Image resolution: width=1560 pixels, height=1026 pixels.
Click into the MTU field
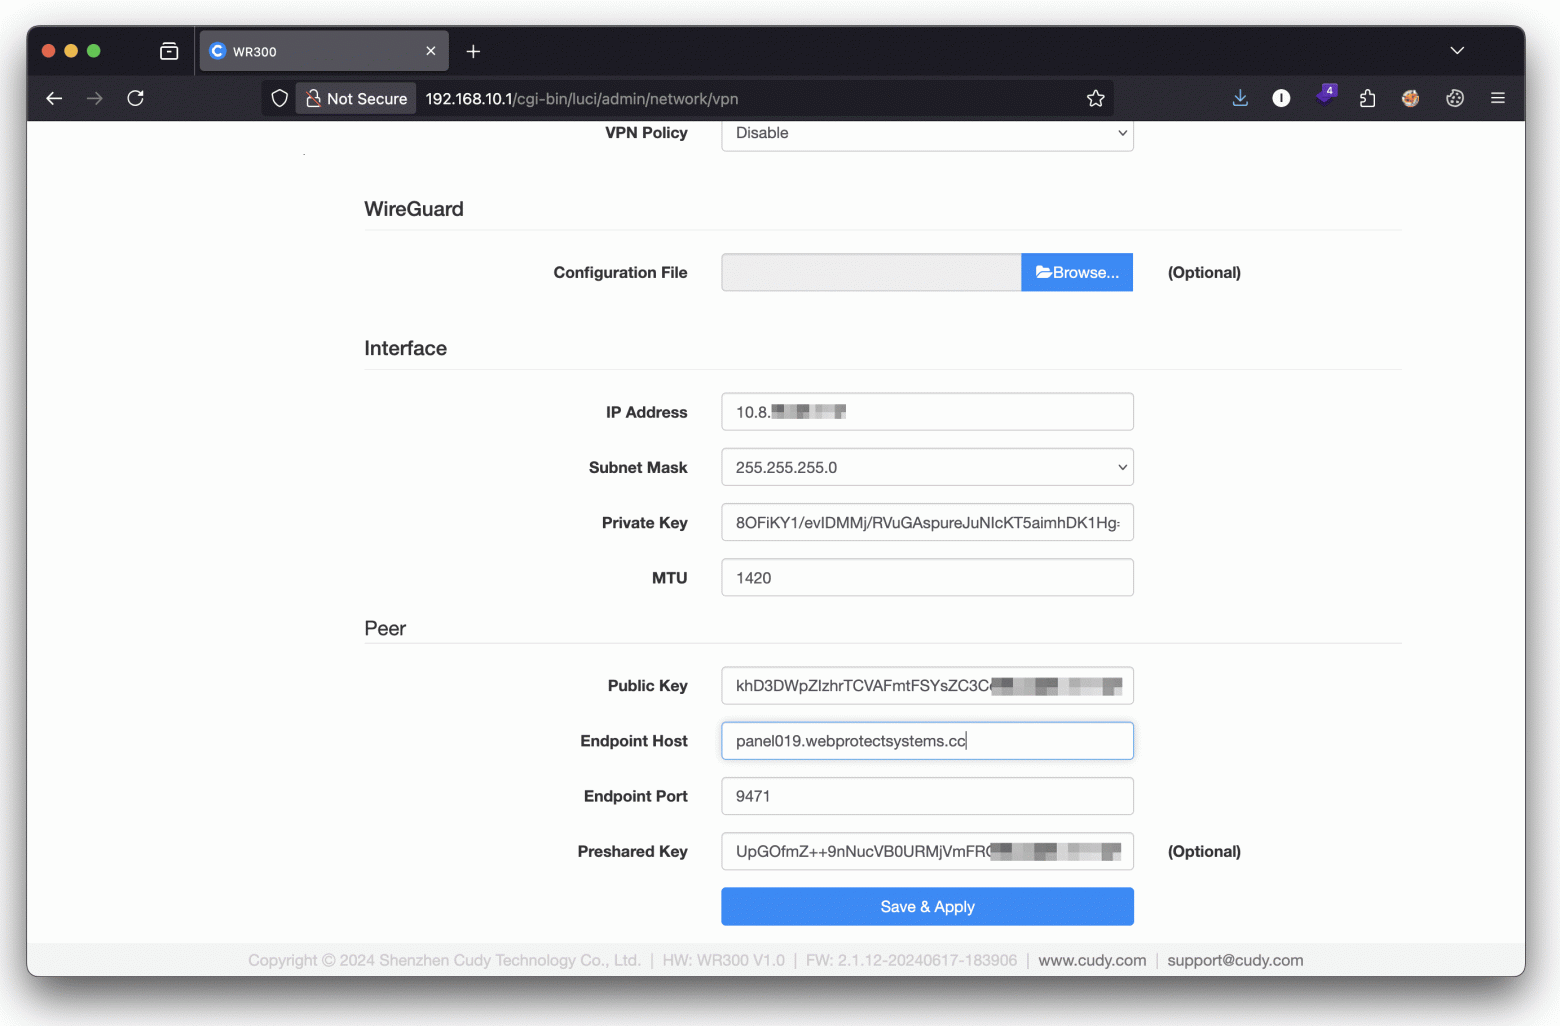926,578
